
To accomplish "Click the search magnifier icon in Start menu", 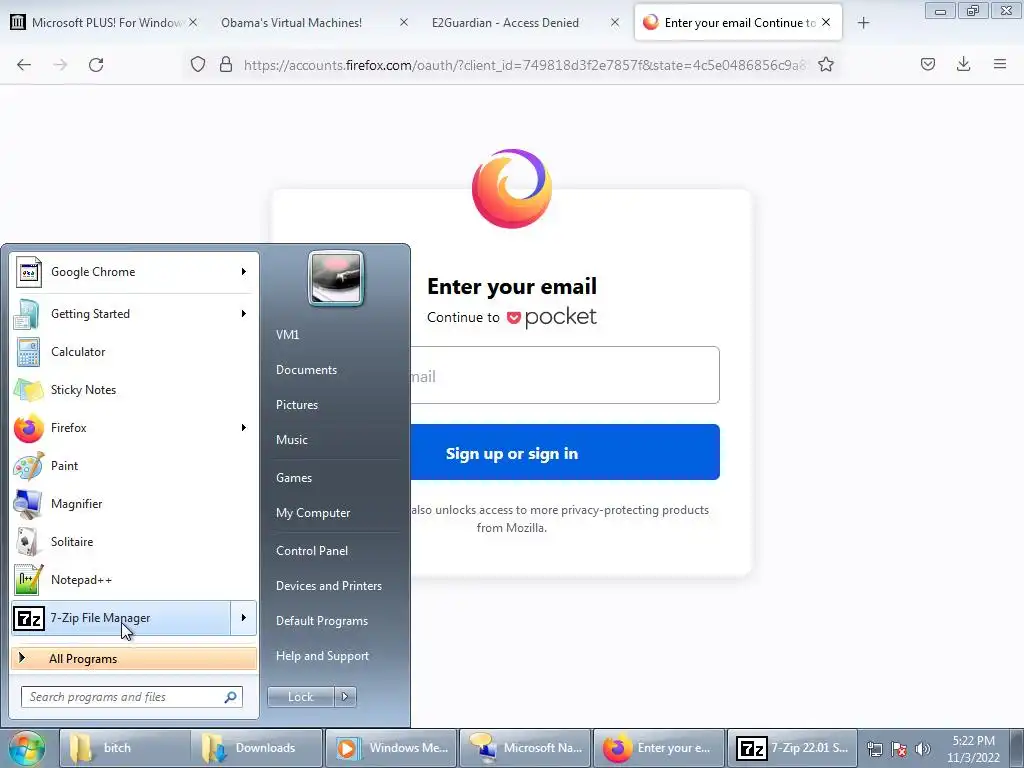I will coord(231,697).
